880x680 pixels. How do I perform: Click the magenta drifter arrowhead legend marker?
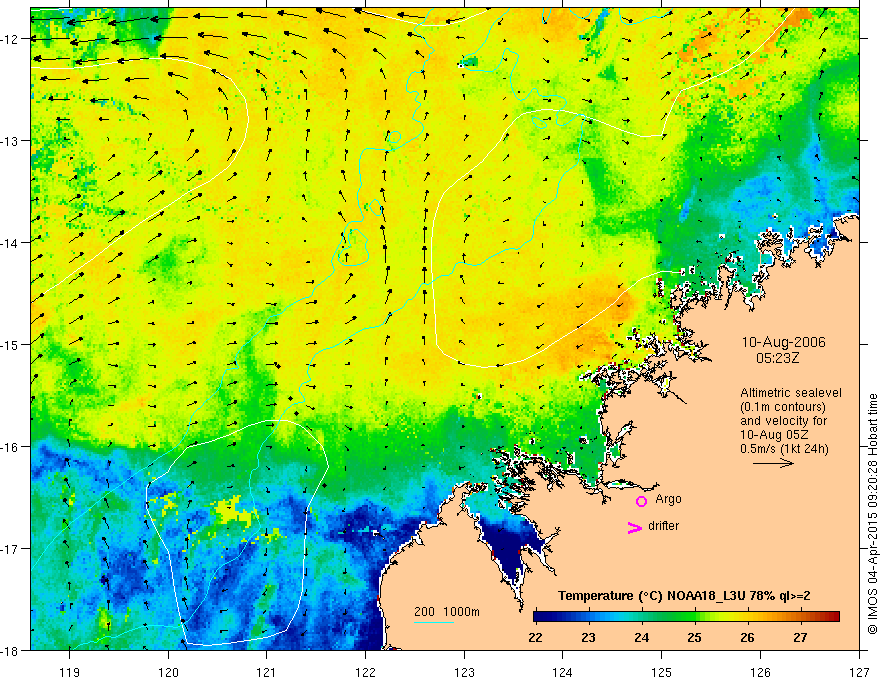coord(635,528)
